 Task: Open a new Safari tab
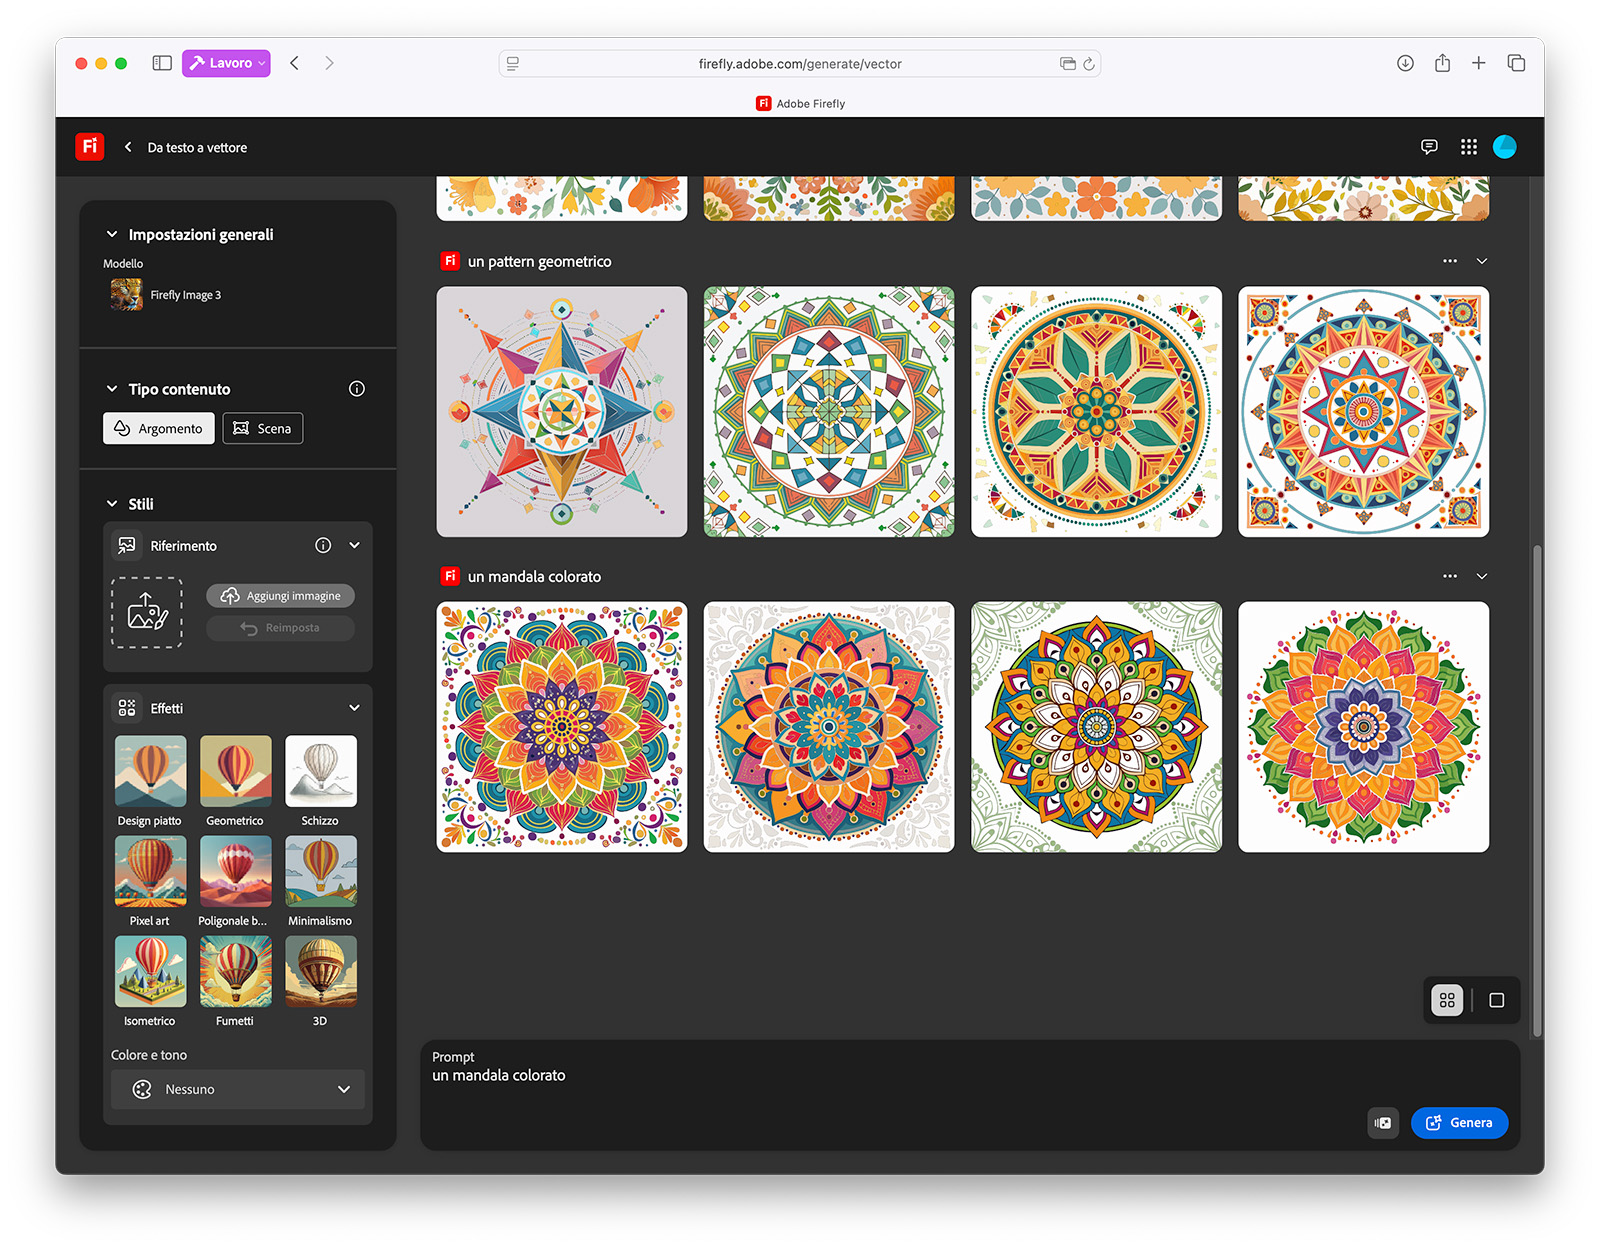[x=1479, y=63]
